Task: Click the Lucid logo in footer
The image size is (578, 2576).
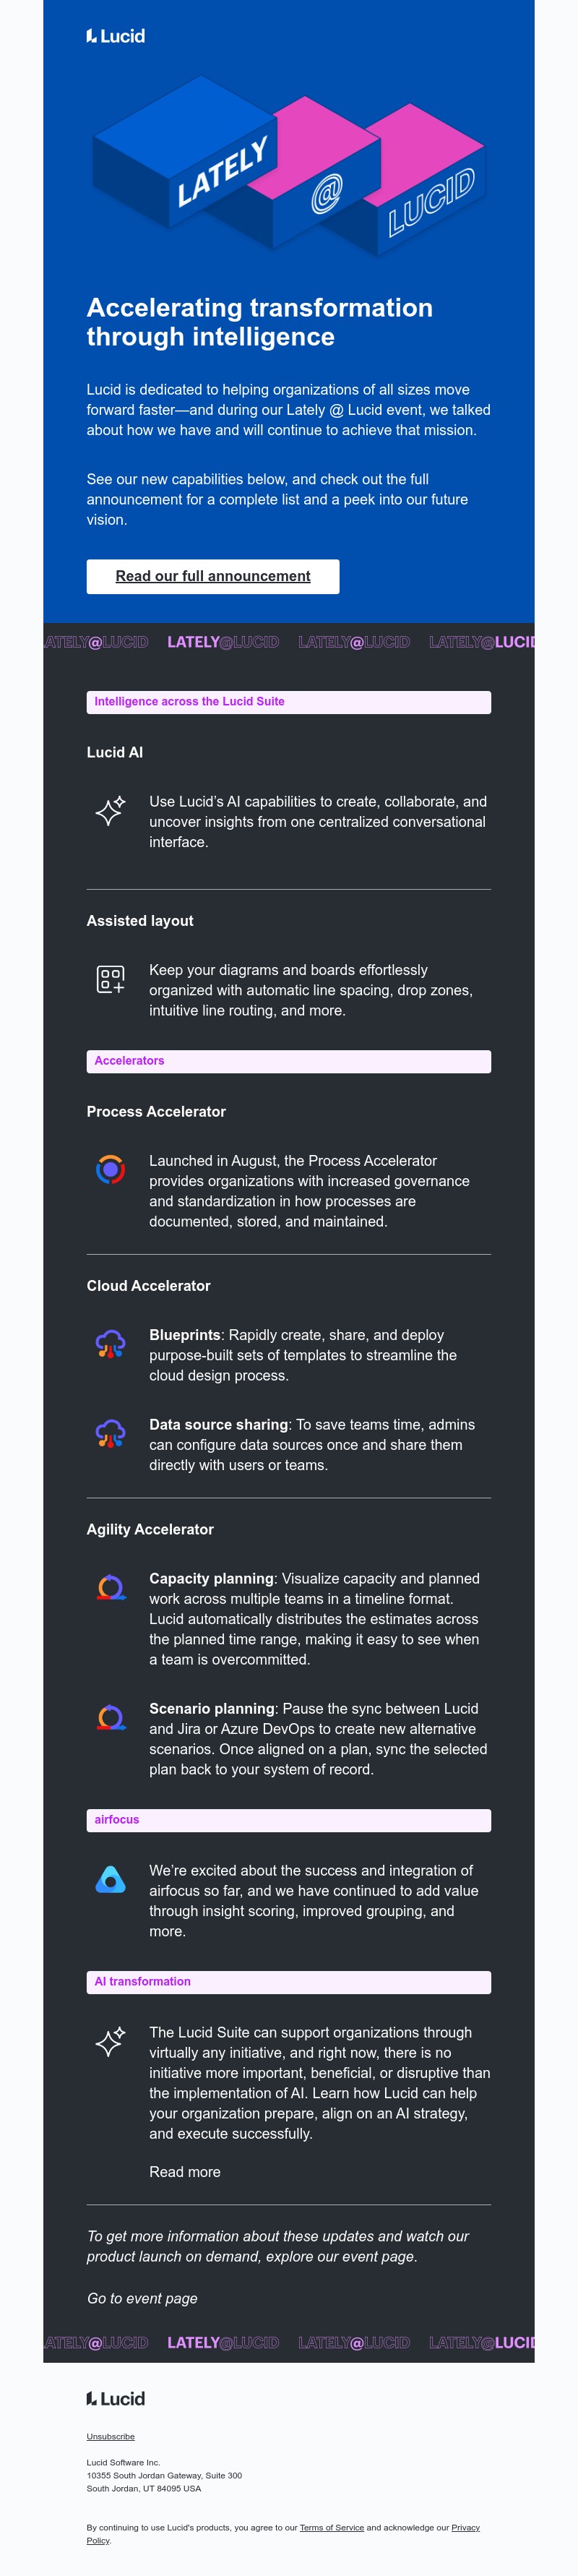Action: pos(115,2398)
